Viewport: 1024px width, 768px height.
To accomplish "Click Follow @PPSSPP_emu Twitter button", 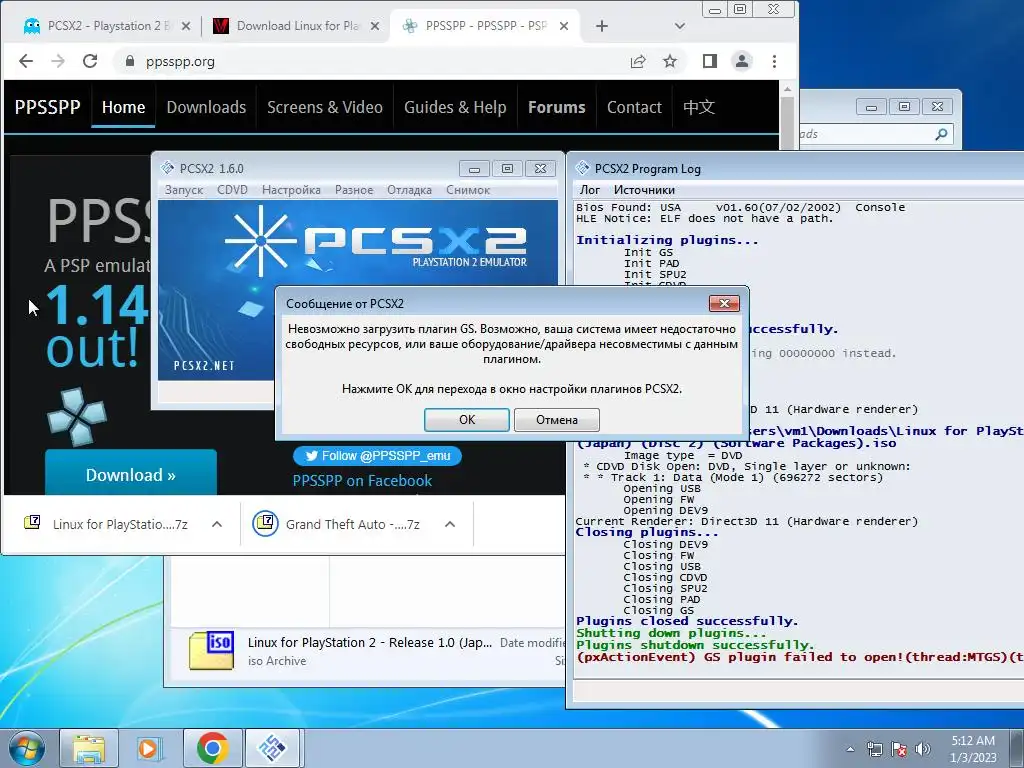I will click(377, 456).
